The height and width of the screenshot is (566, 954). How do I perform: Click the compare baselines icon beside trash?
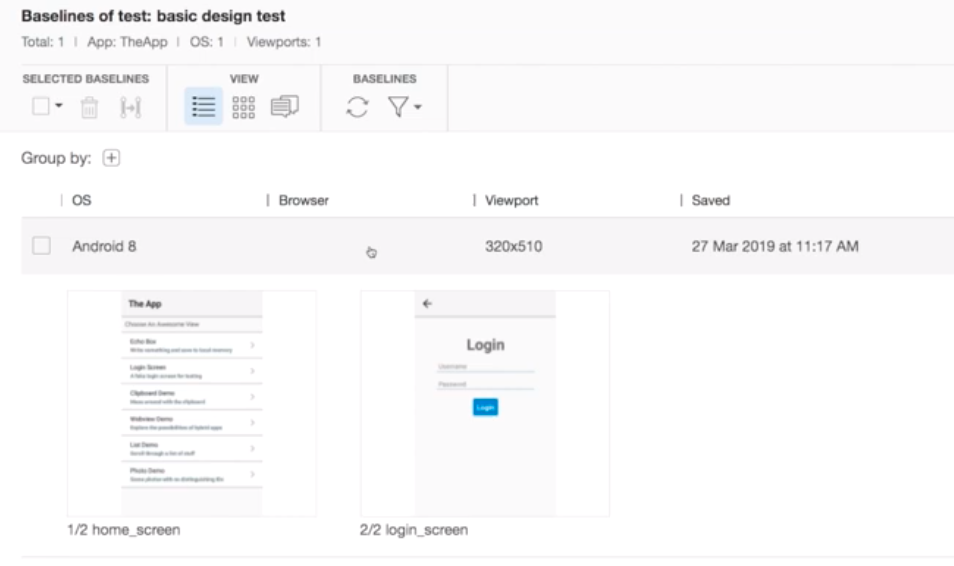pos(129,107)
